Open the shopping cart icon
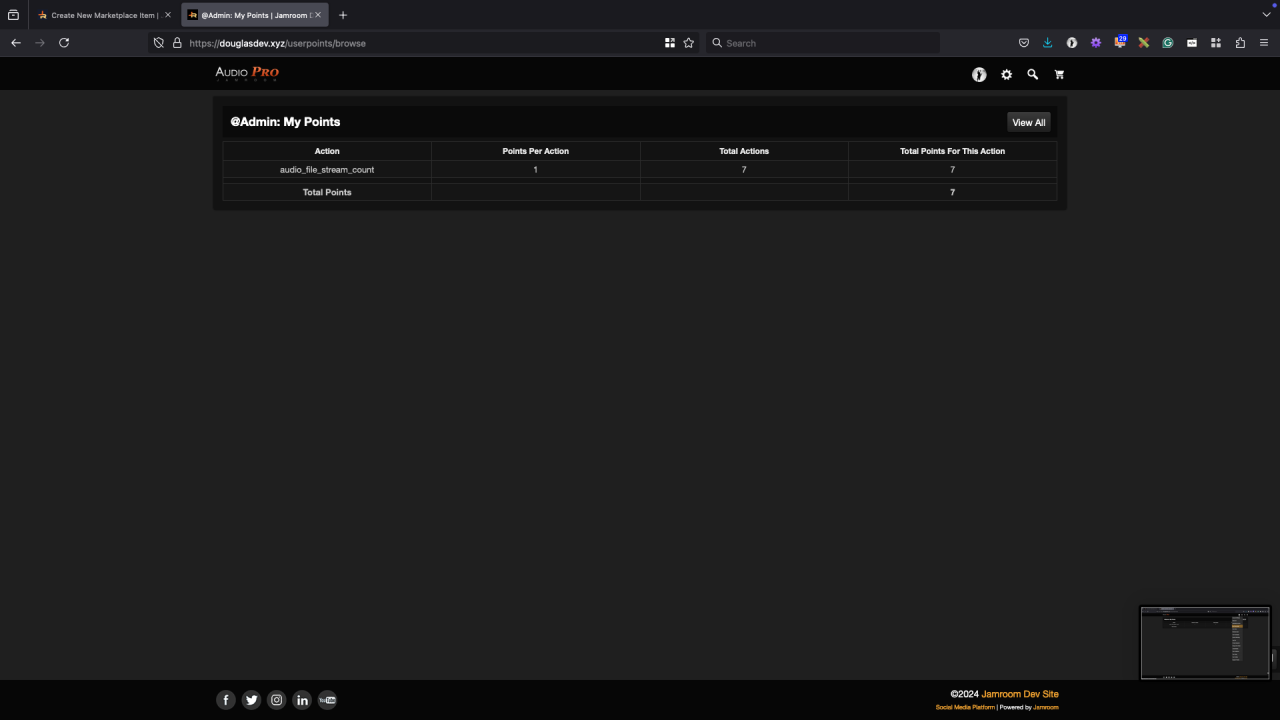1280x720 pixels. point(1059,75)
